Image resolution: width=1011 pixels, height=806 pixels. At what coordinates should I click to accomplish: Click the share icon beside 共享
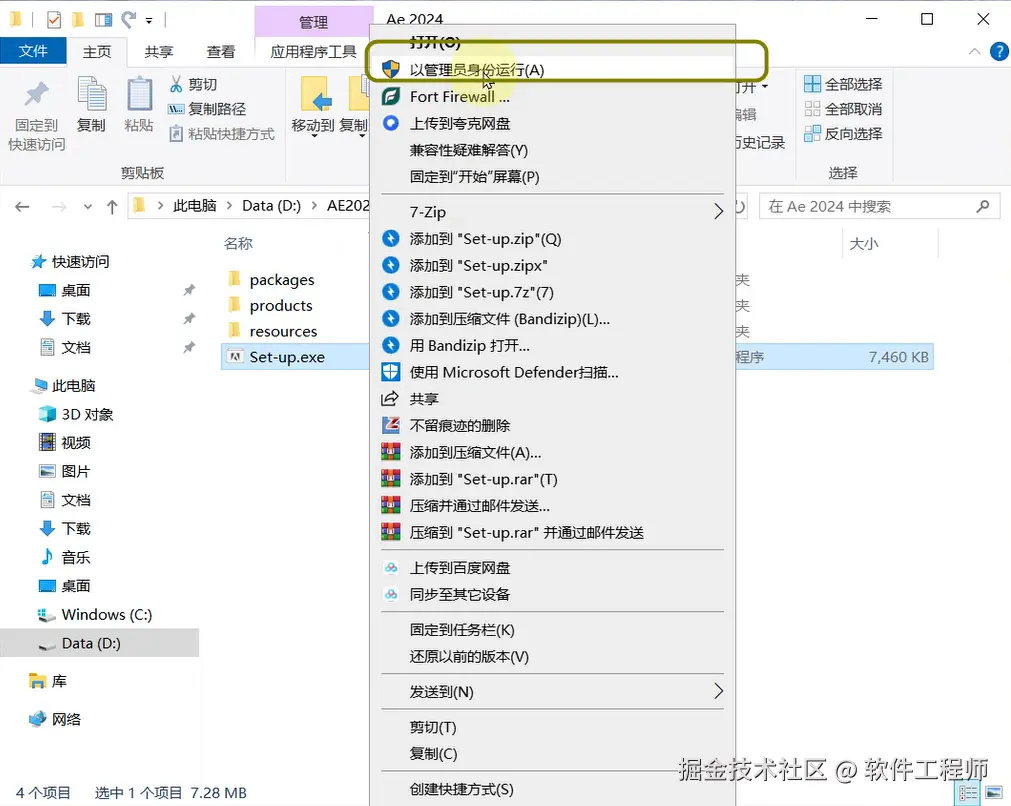pyautogui.click(x=390, y=399)
